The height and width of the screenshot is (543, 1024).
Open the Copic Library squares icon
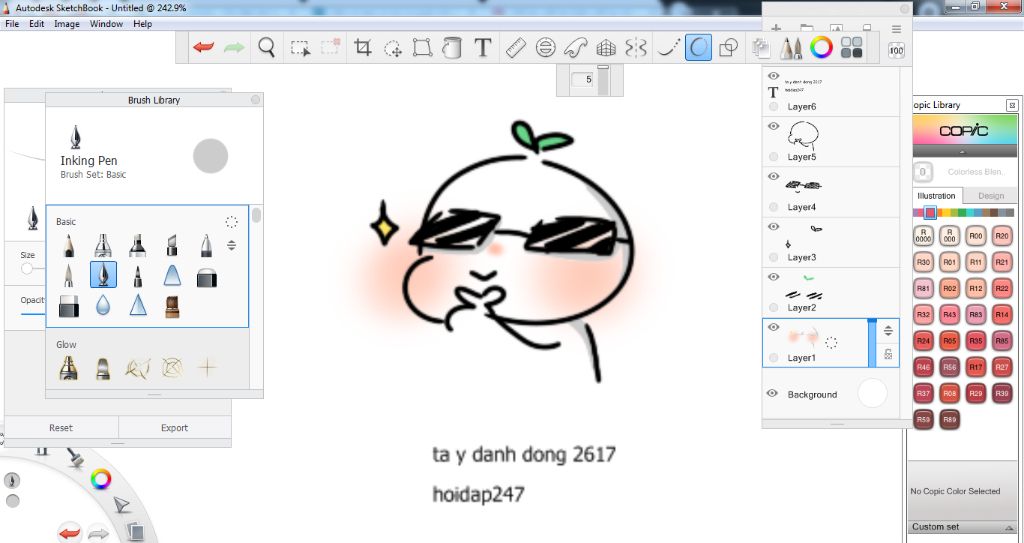852,48
